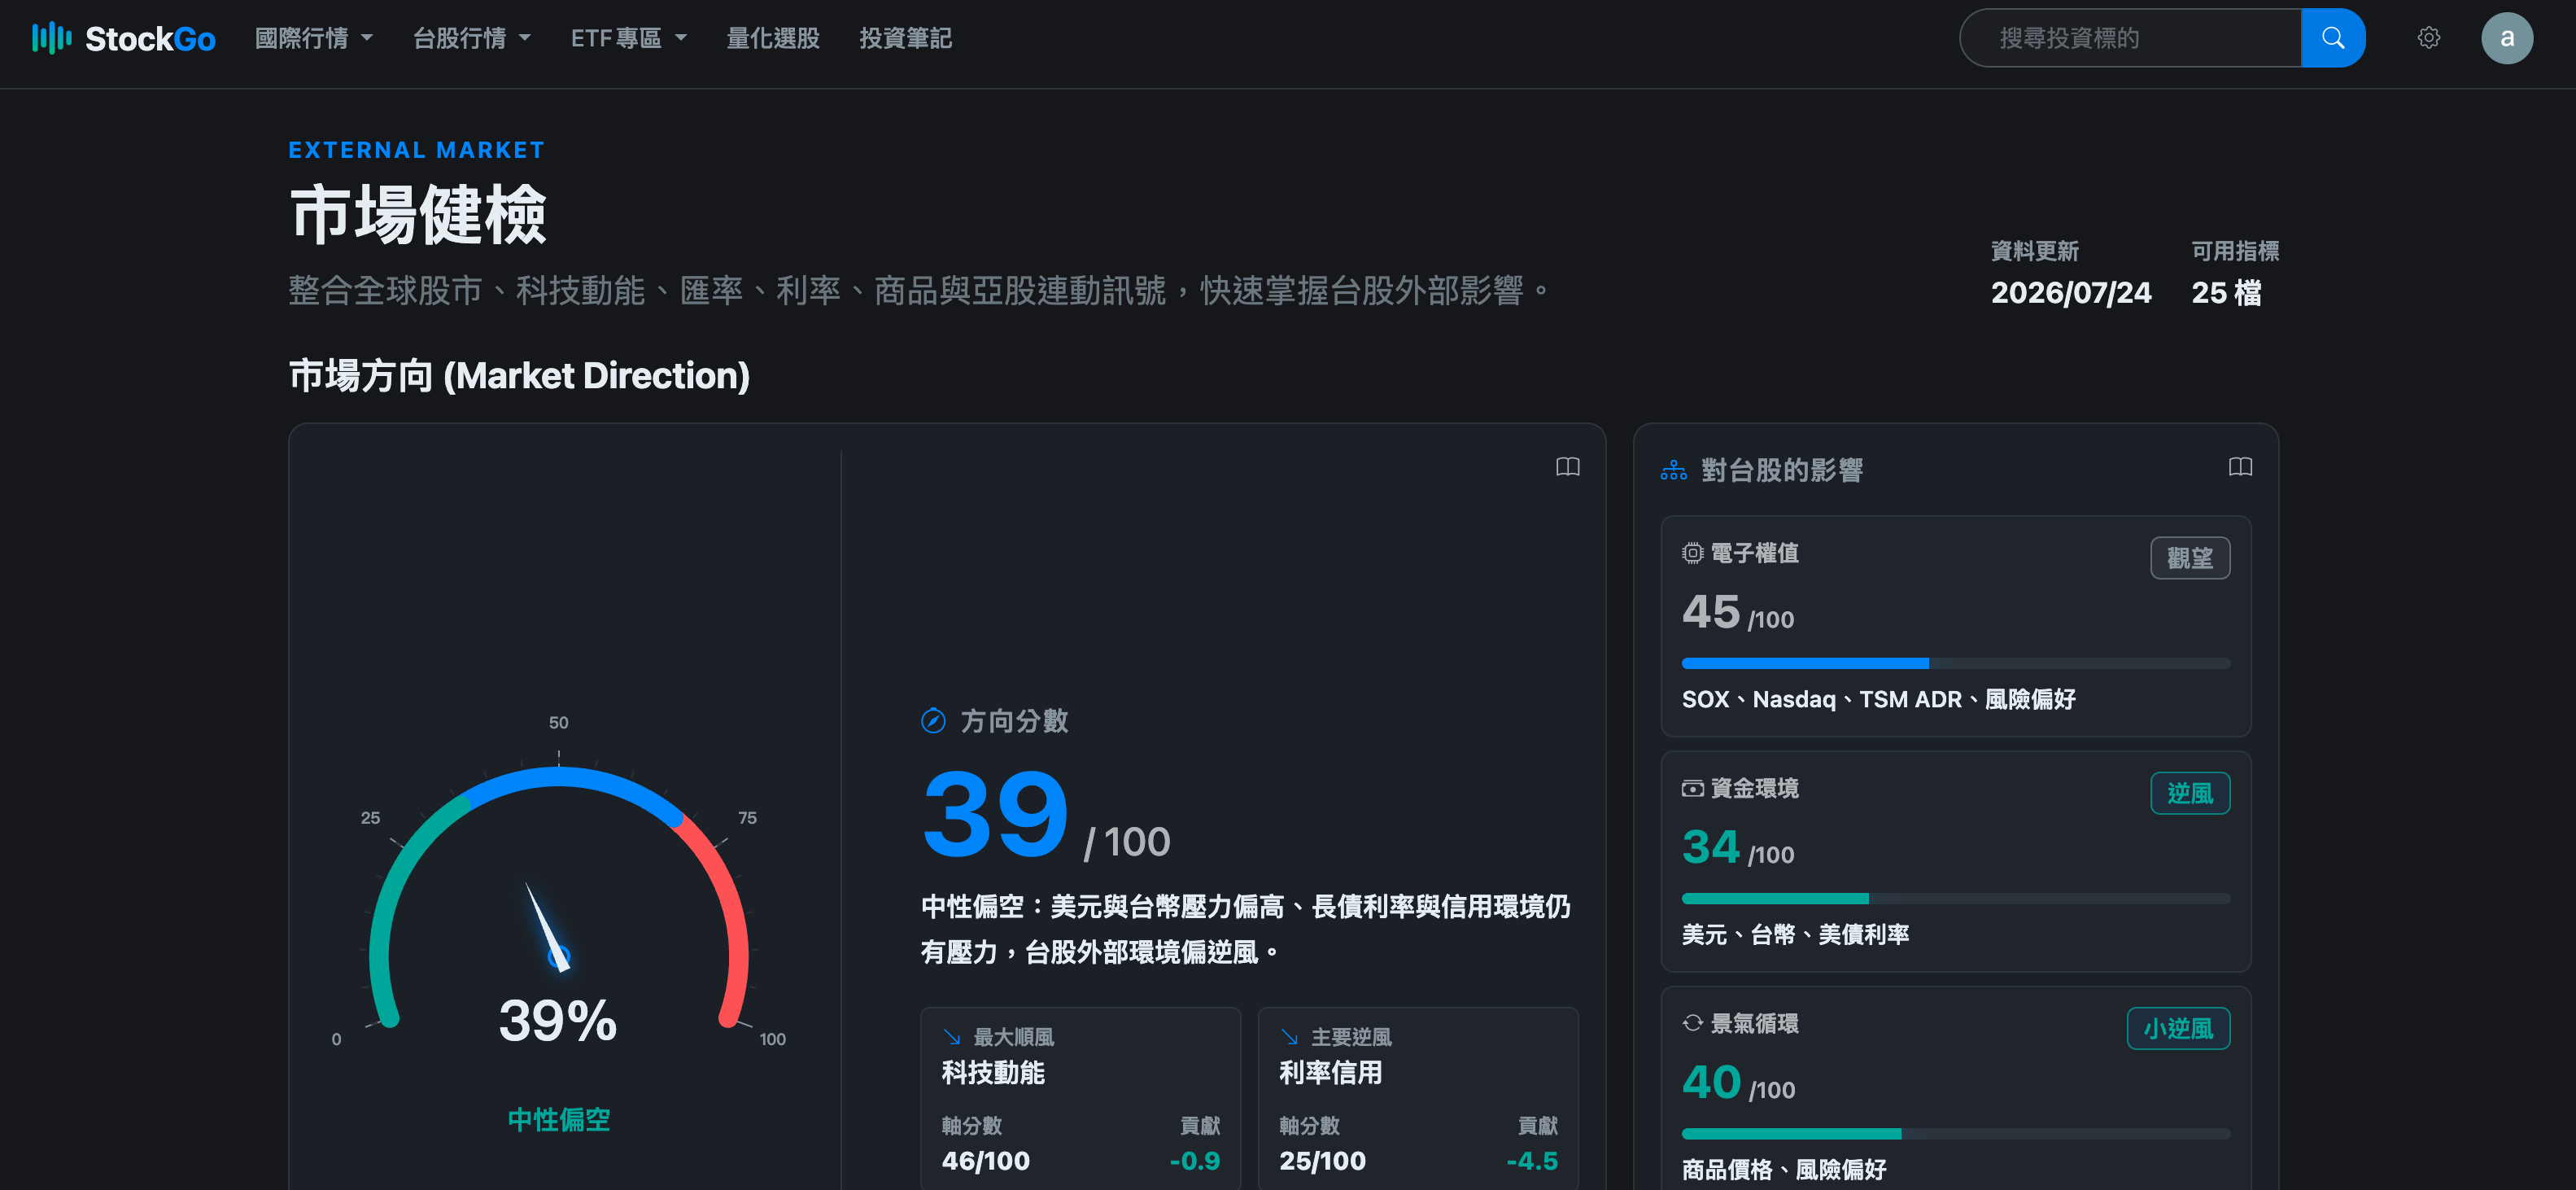Image resolution: width=2576 pixels, height=1190 pixels.
Task: Click the 25/100 axis score
Action: click(1322, 1160)
